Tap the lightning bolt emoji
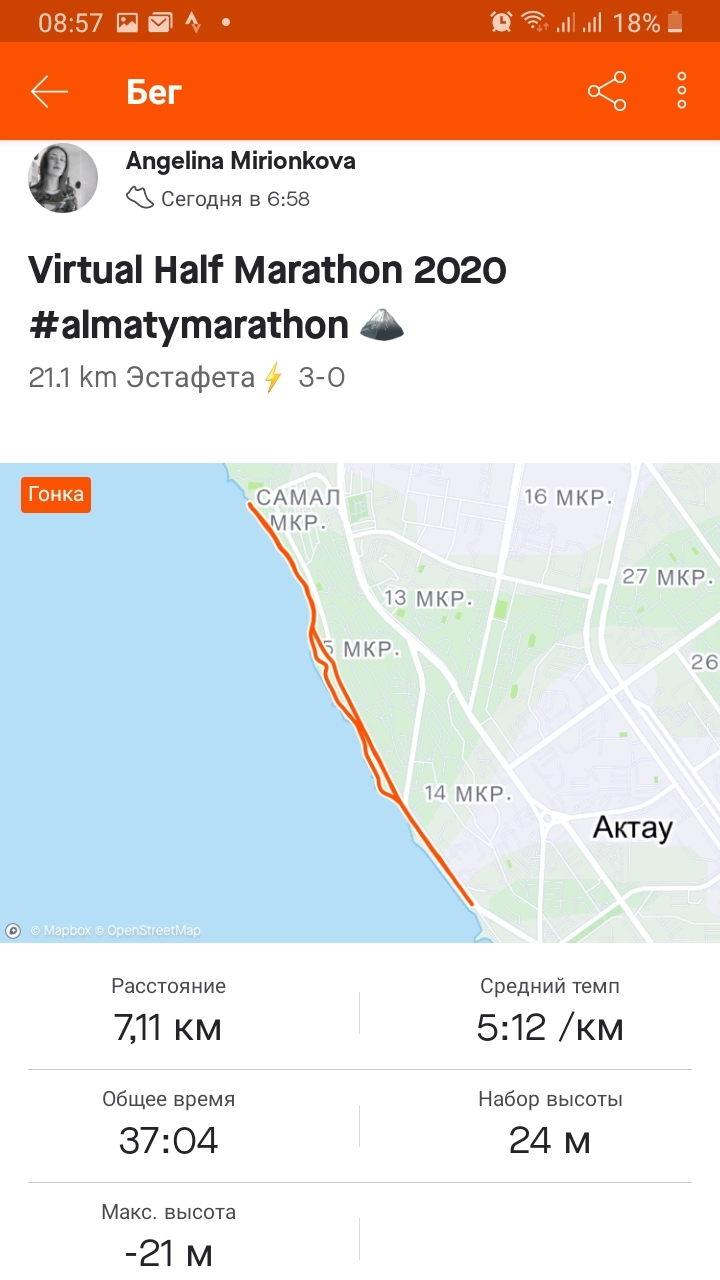 click(x=273, y=379)
